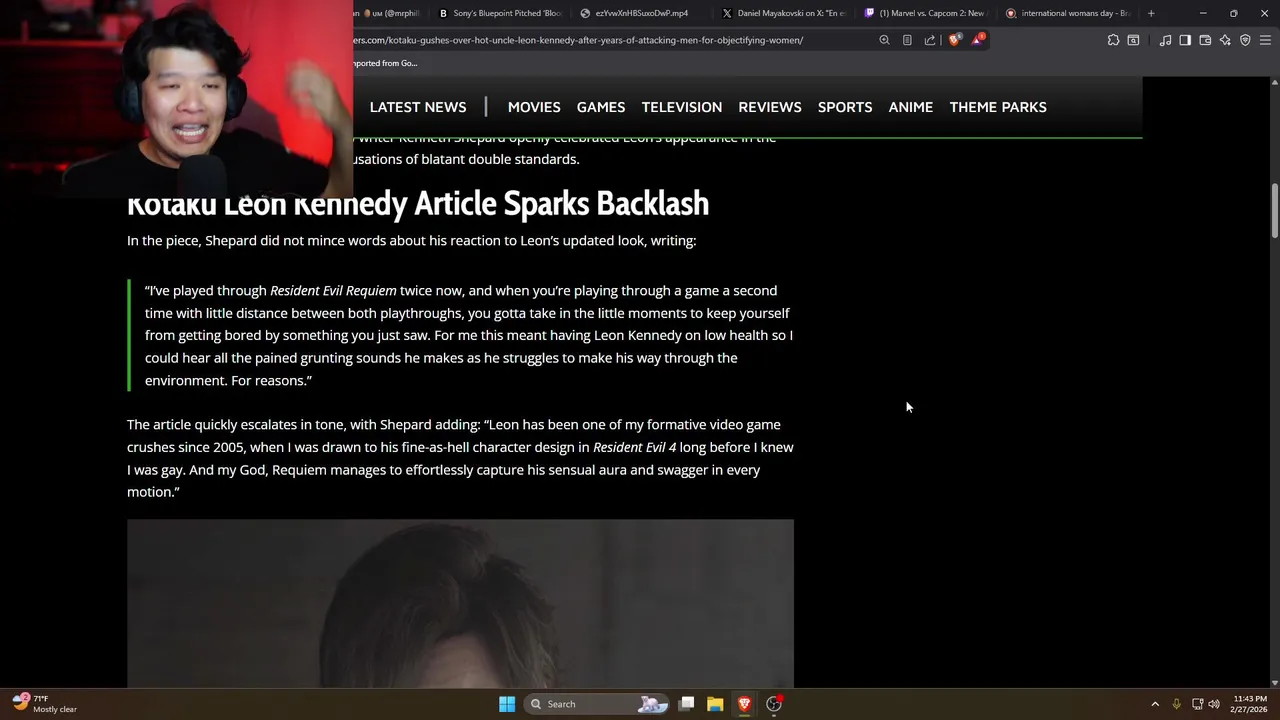Open OBS Studio icon on taskbar
1280x720 pixels.
click(x=774, y=704)
